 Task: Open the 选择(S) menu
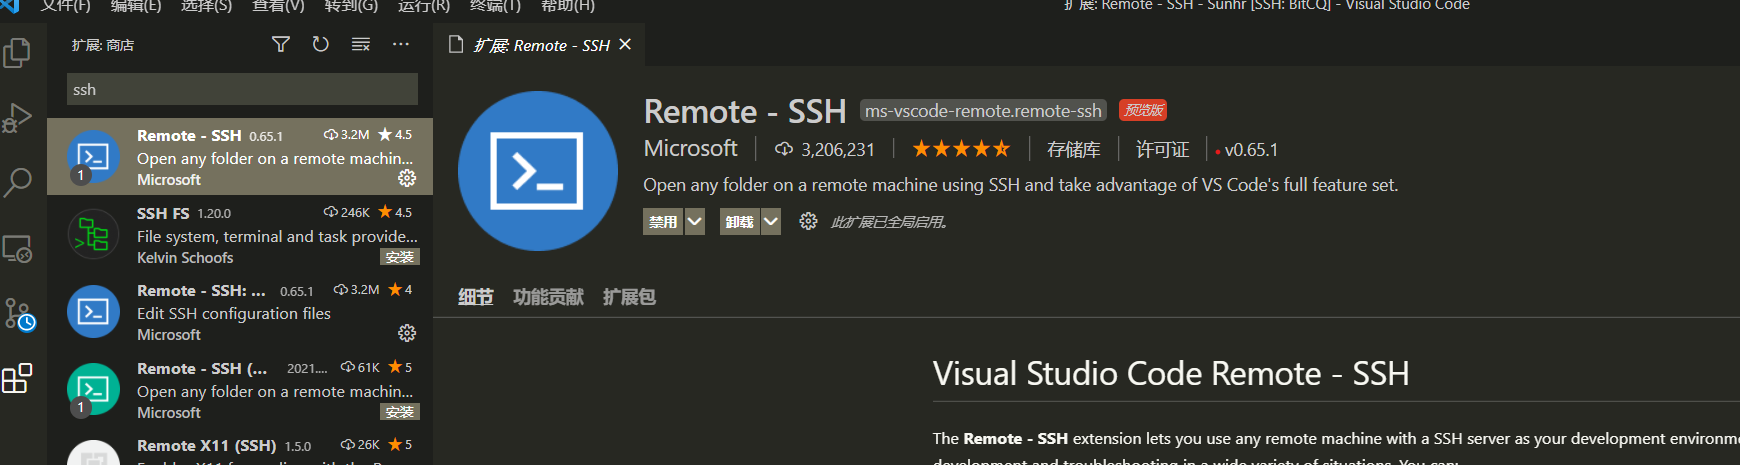tap(206, 6)
